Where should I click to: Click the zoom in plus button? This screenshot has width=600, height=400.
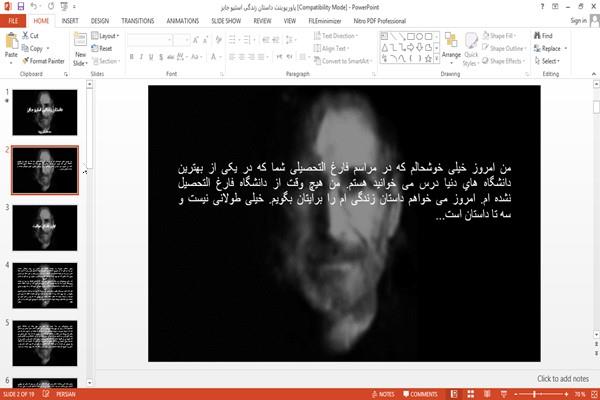tap(566, 394)
